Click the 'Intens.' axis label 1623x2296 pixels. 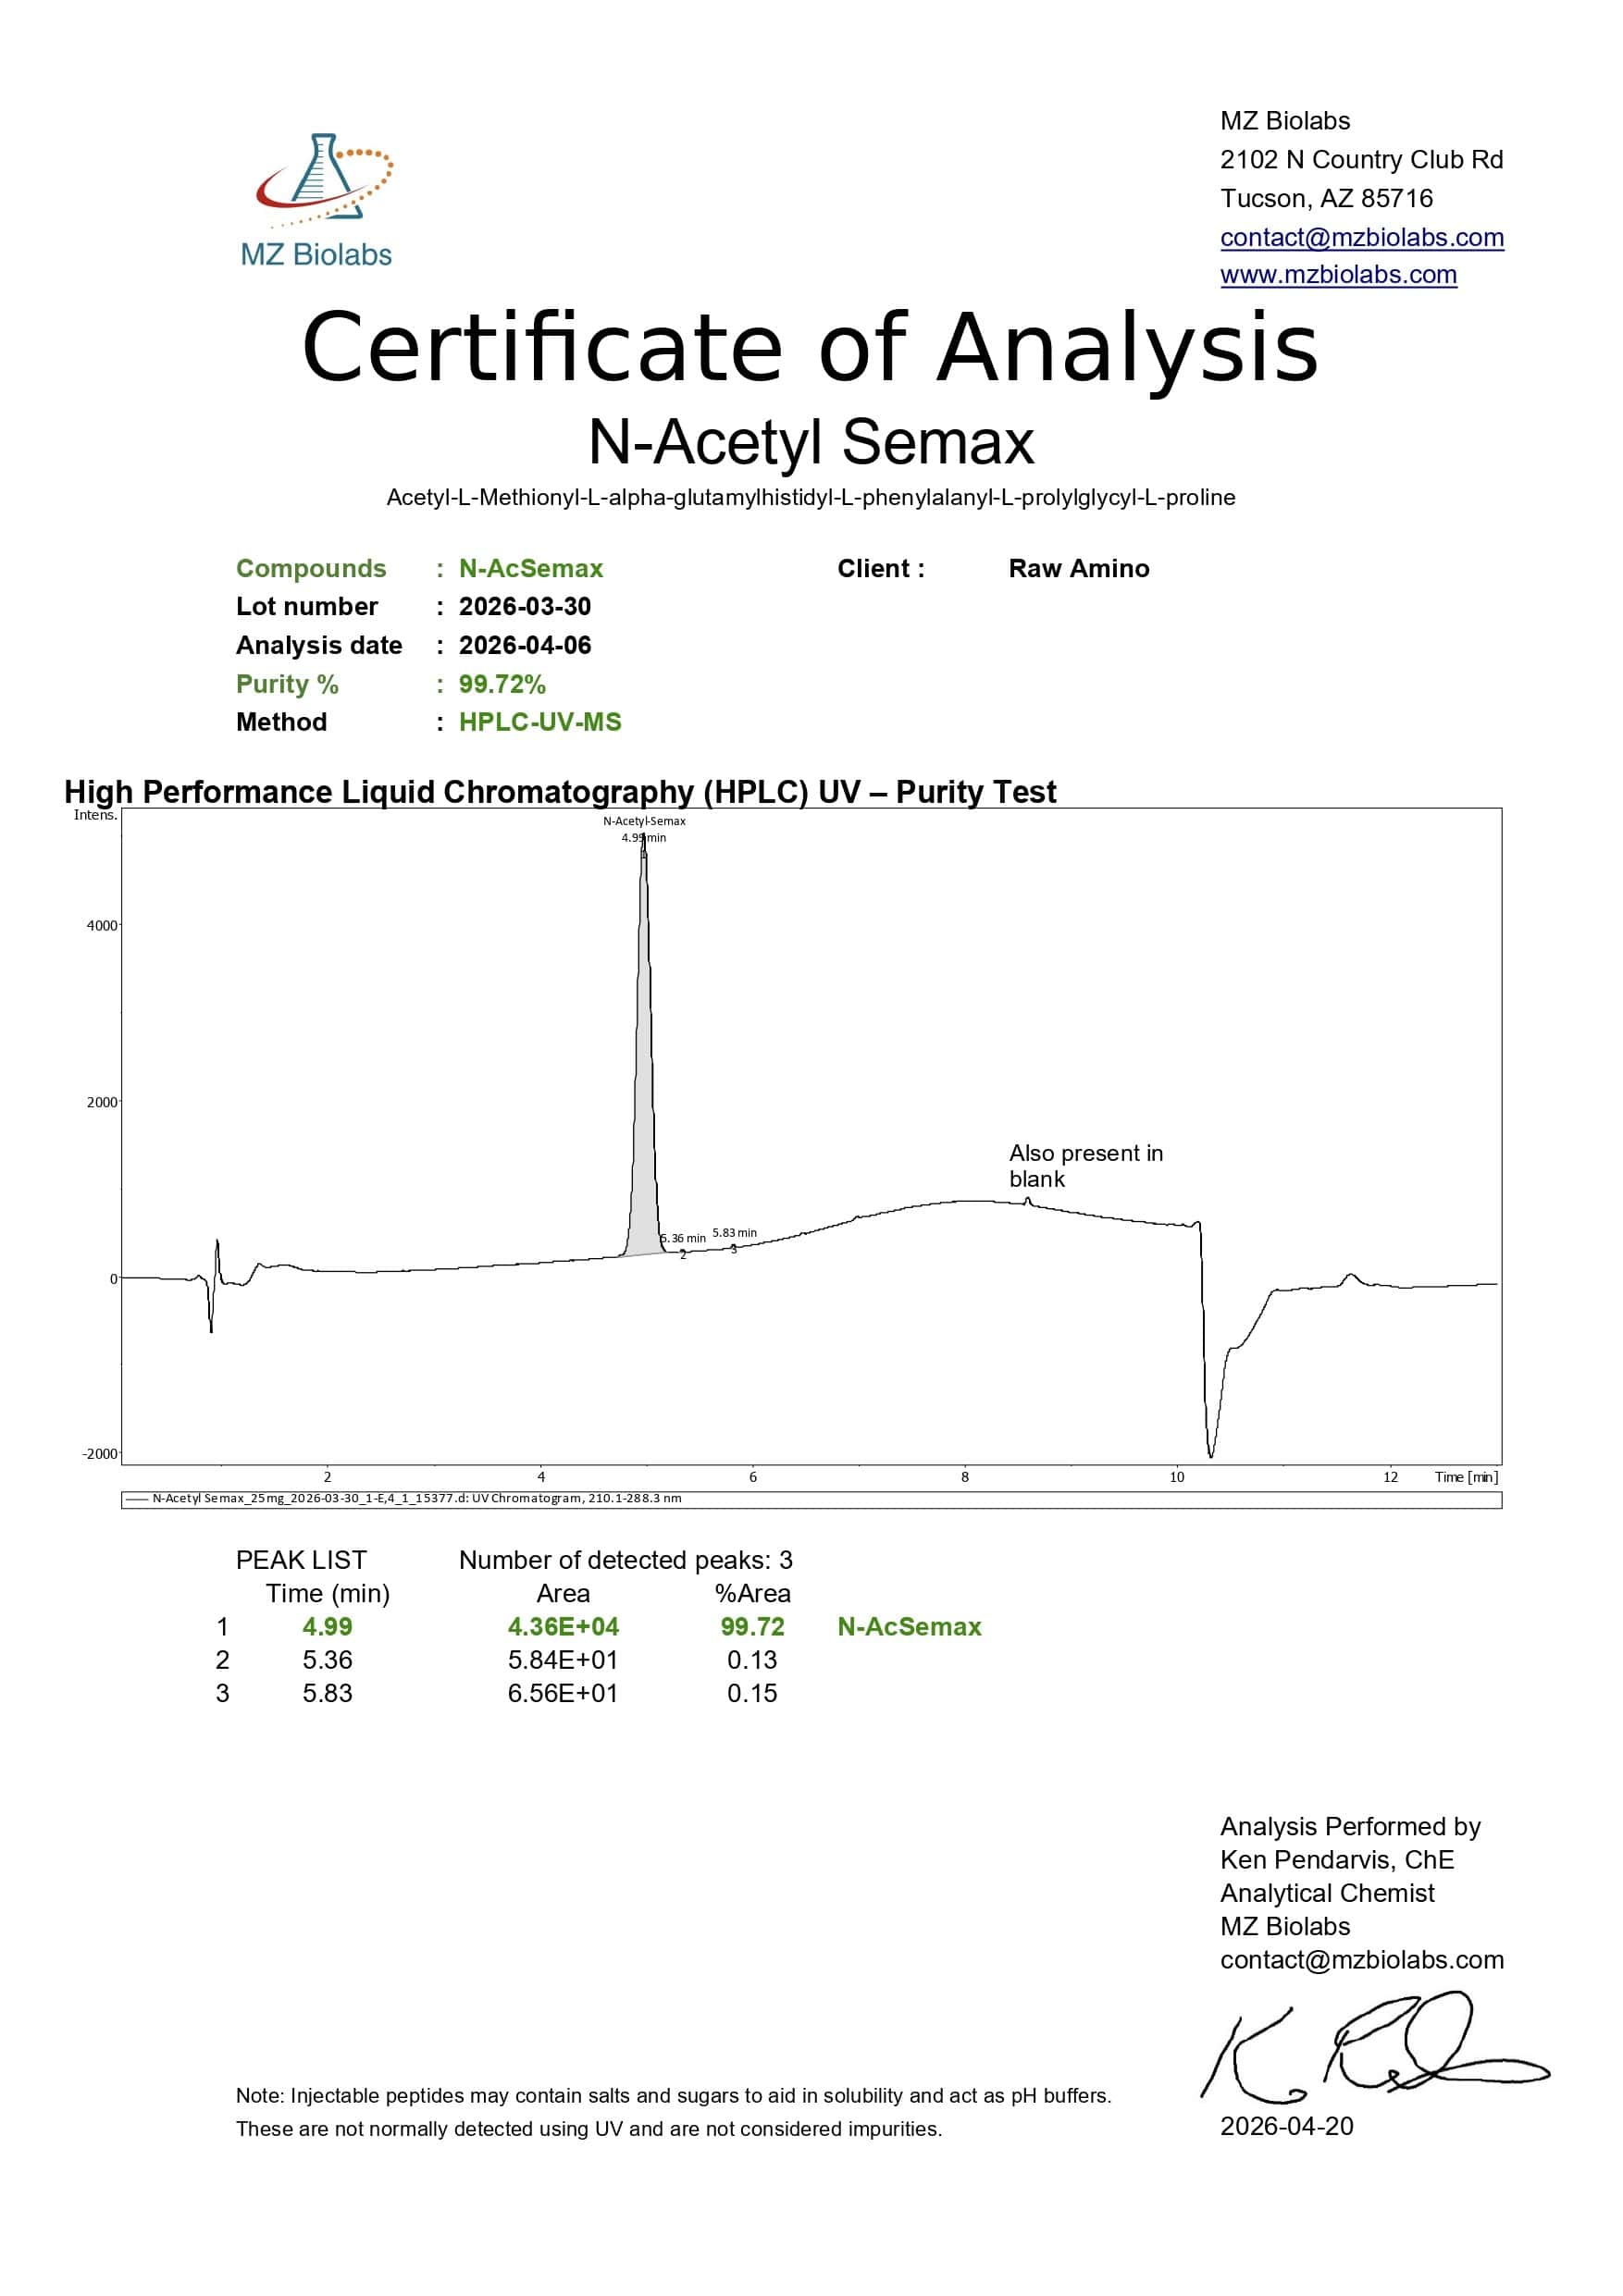[x=95, y=815]
